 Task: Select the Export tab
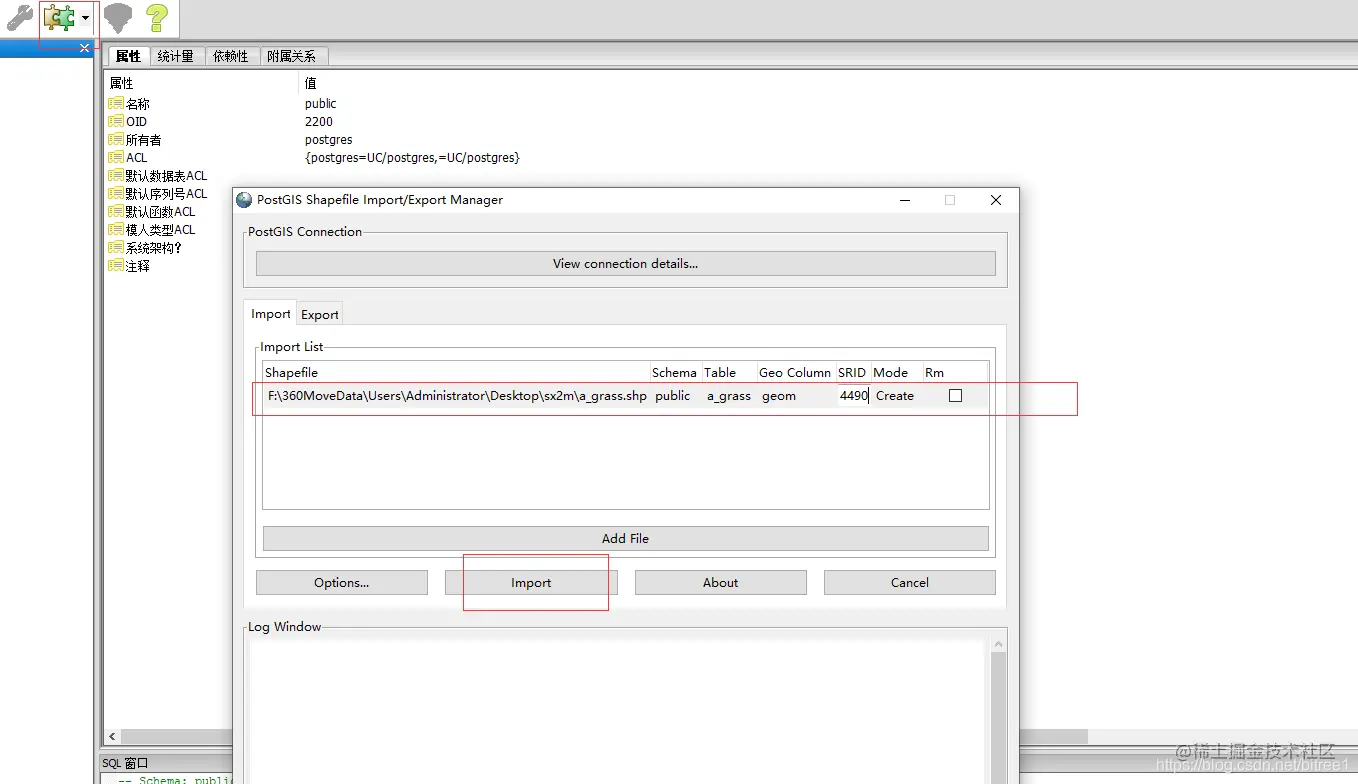pyautogui.click(x=320, y=314)
